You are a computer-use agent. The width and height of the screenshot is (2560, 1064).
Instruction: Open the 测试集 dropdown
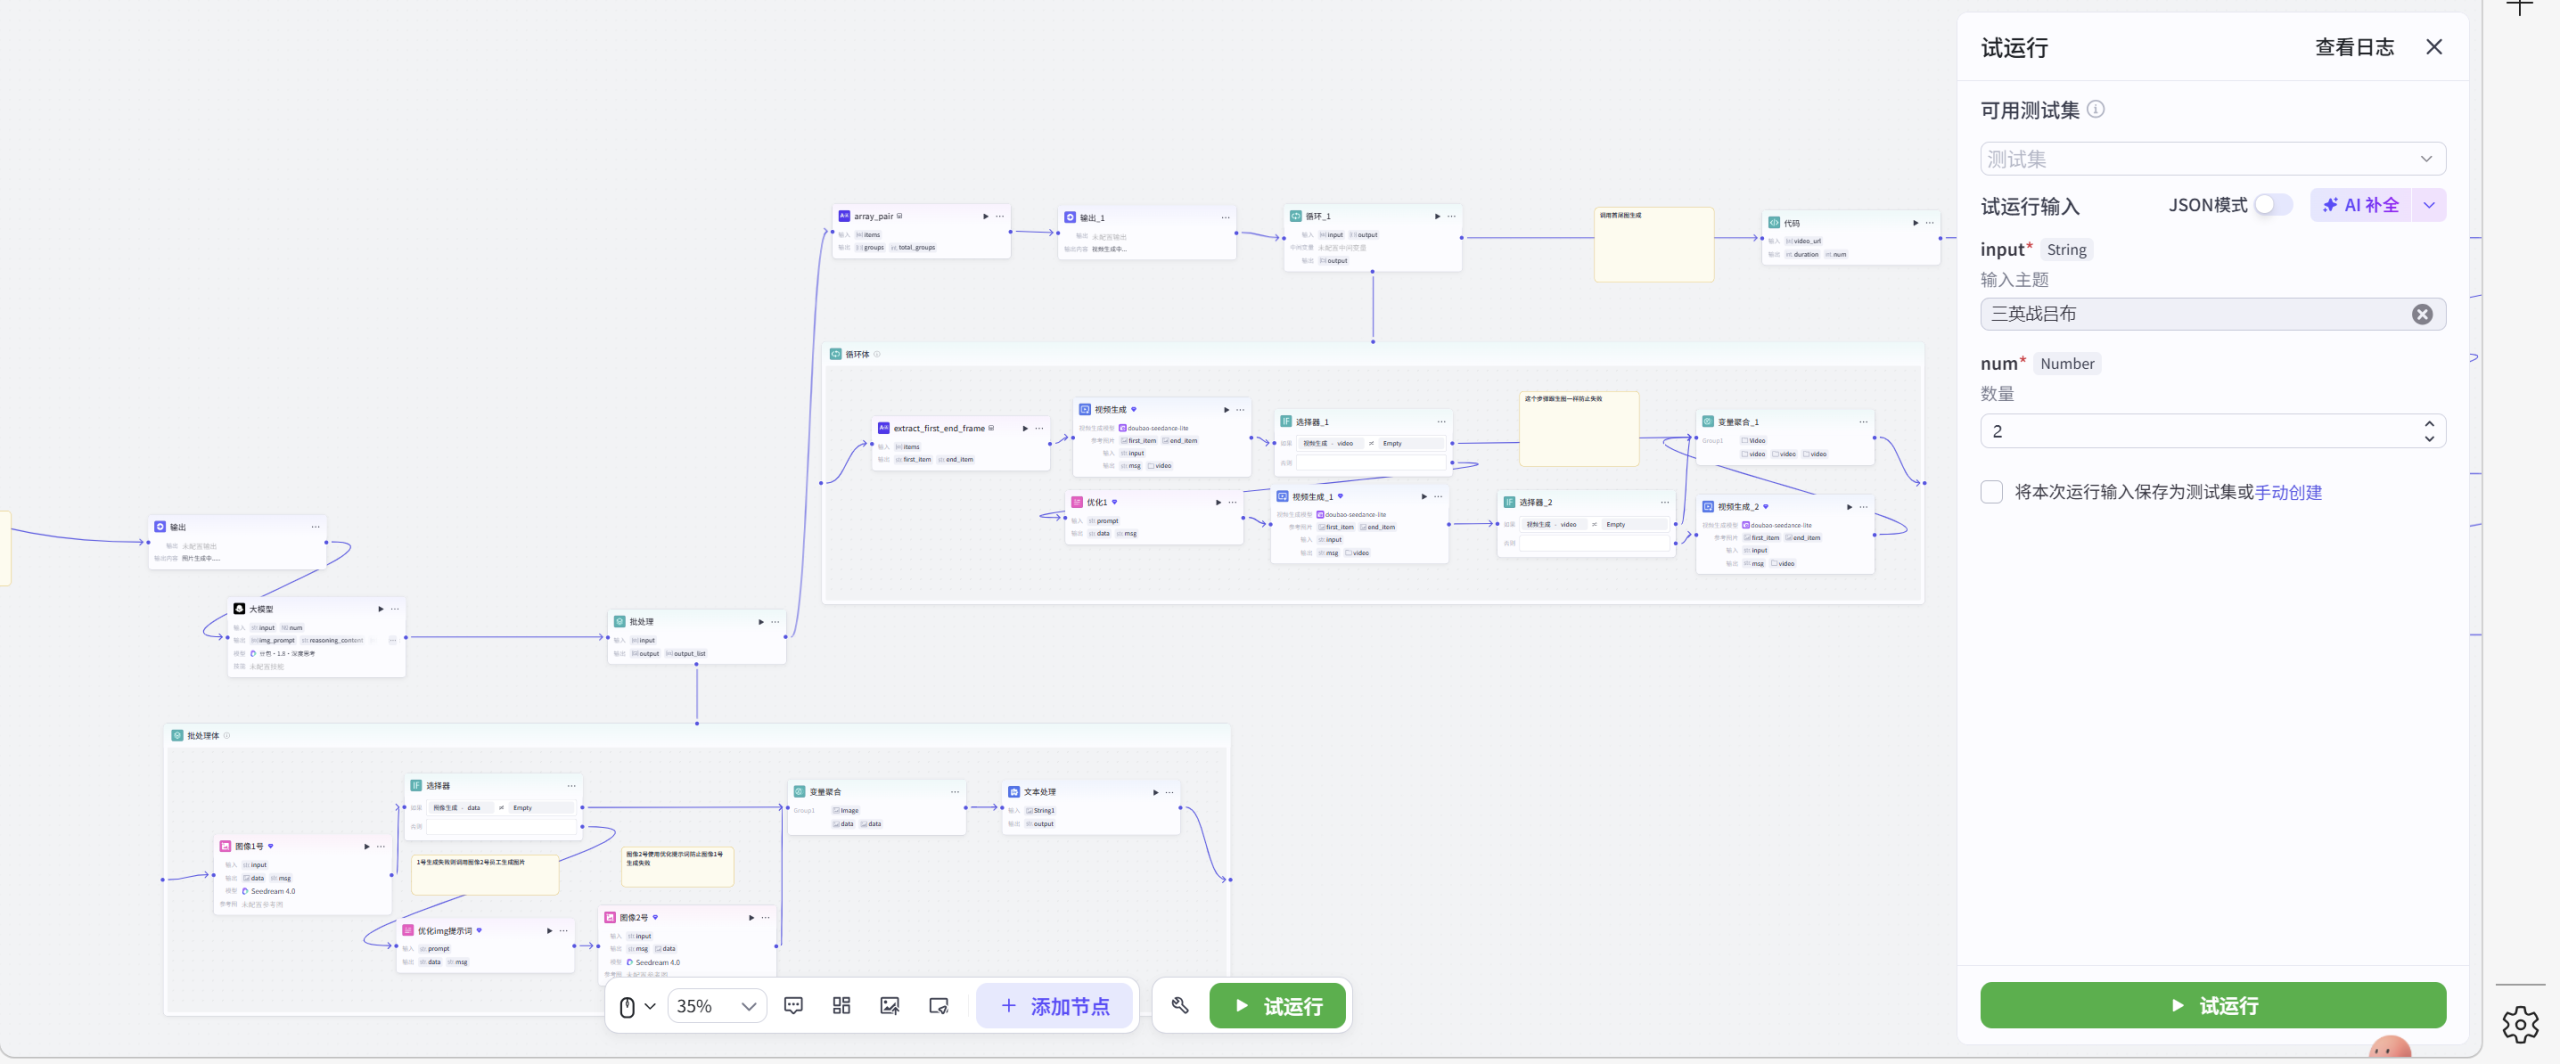(2212, 159)
